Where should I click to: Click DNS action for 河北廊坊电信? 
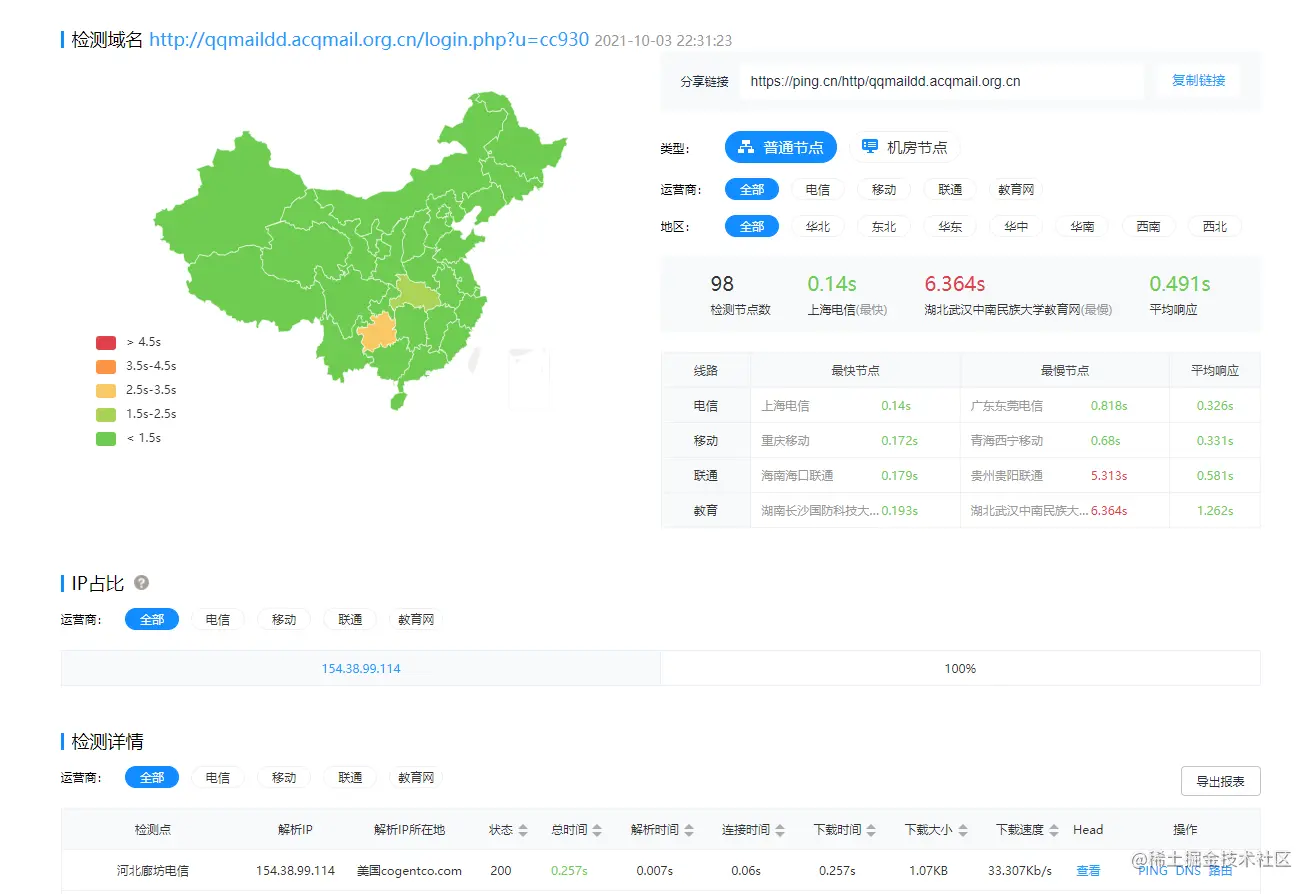point(1188,871)
